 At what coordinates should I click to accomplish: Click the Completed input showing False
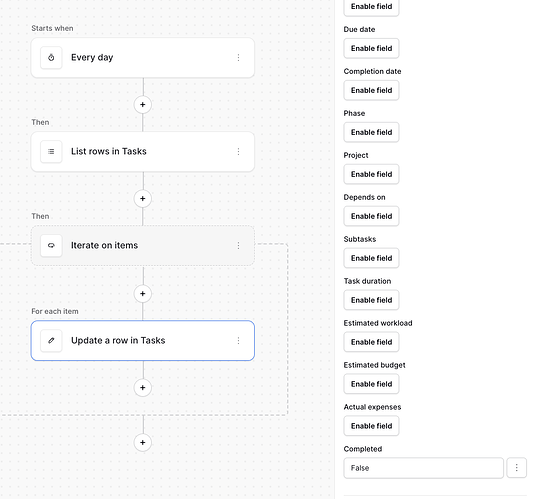(423, 468)
